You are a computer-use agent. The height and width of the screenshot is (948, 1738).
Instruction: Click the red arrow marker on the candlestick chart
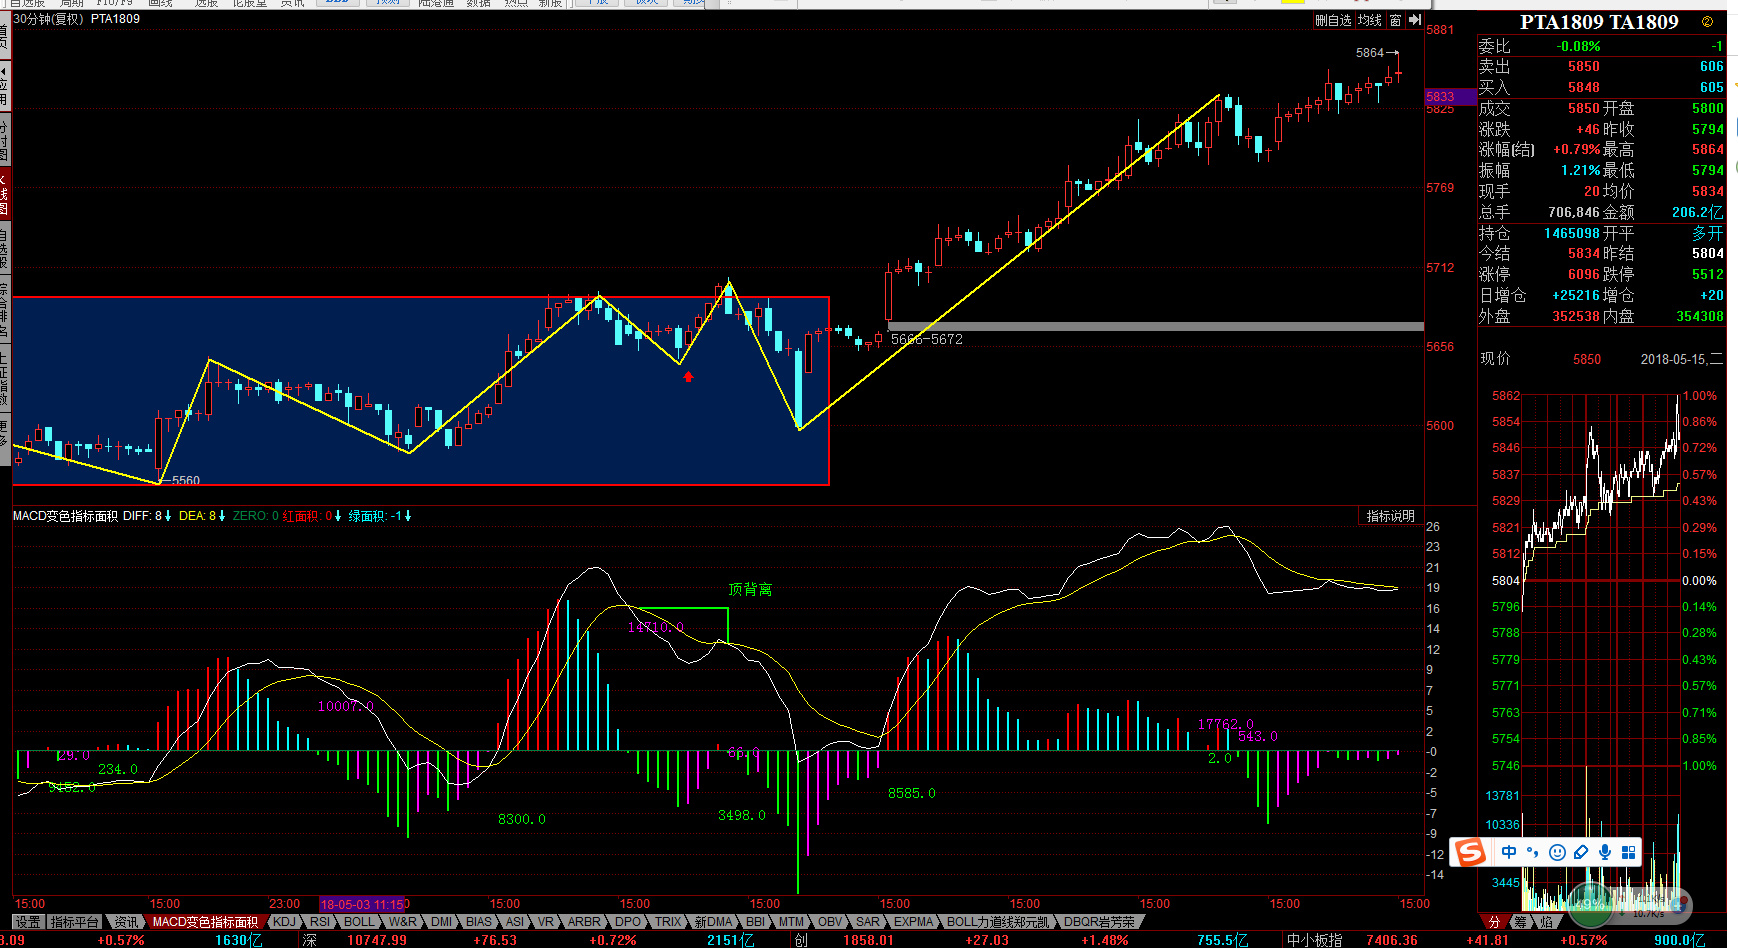point(688,377)
